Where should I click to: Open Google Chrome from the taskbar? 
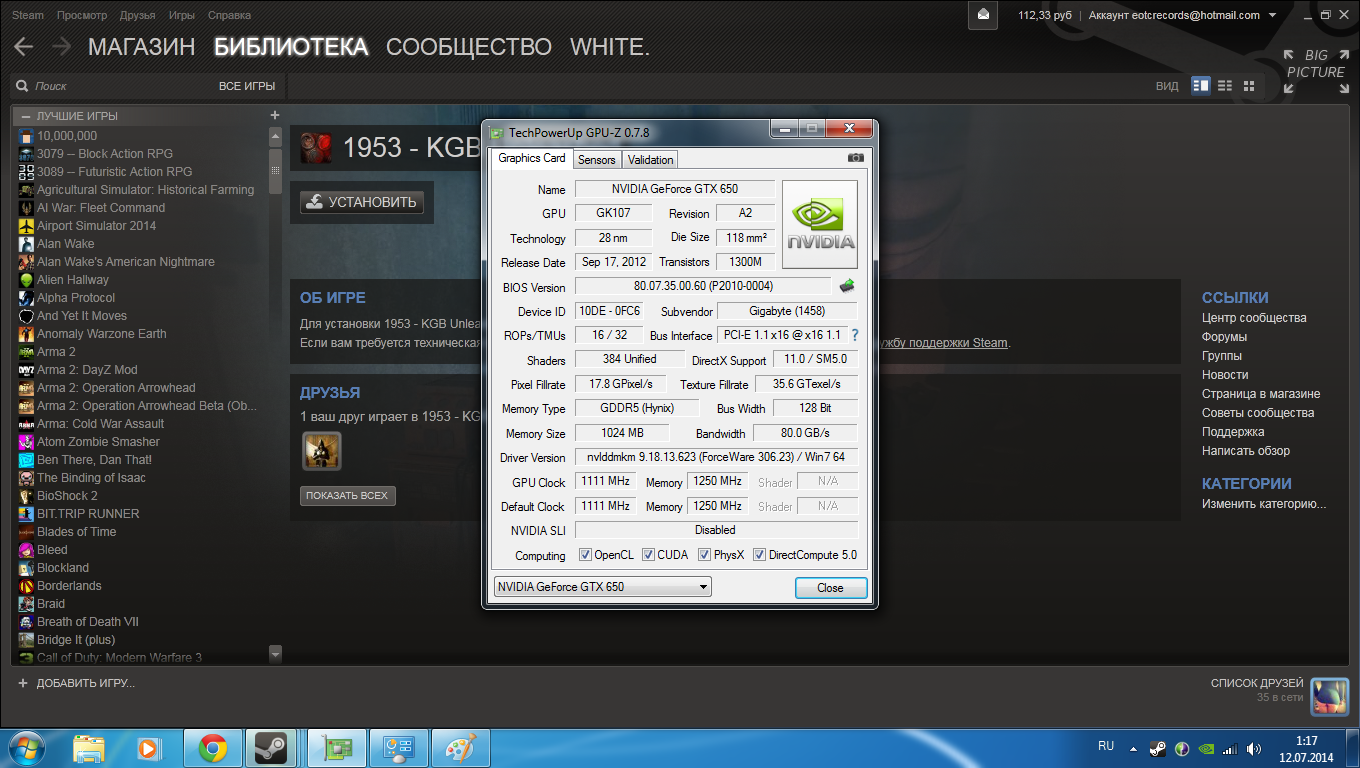coord(212,747)
